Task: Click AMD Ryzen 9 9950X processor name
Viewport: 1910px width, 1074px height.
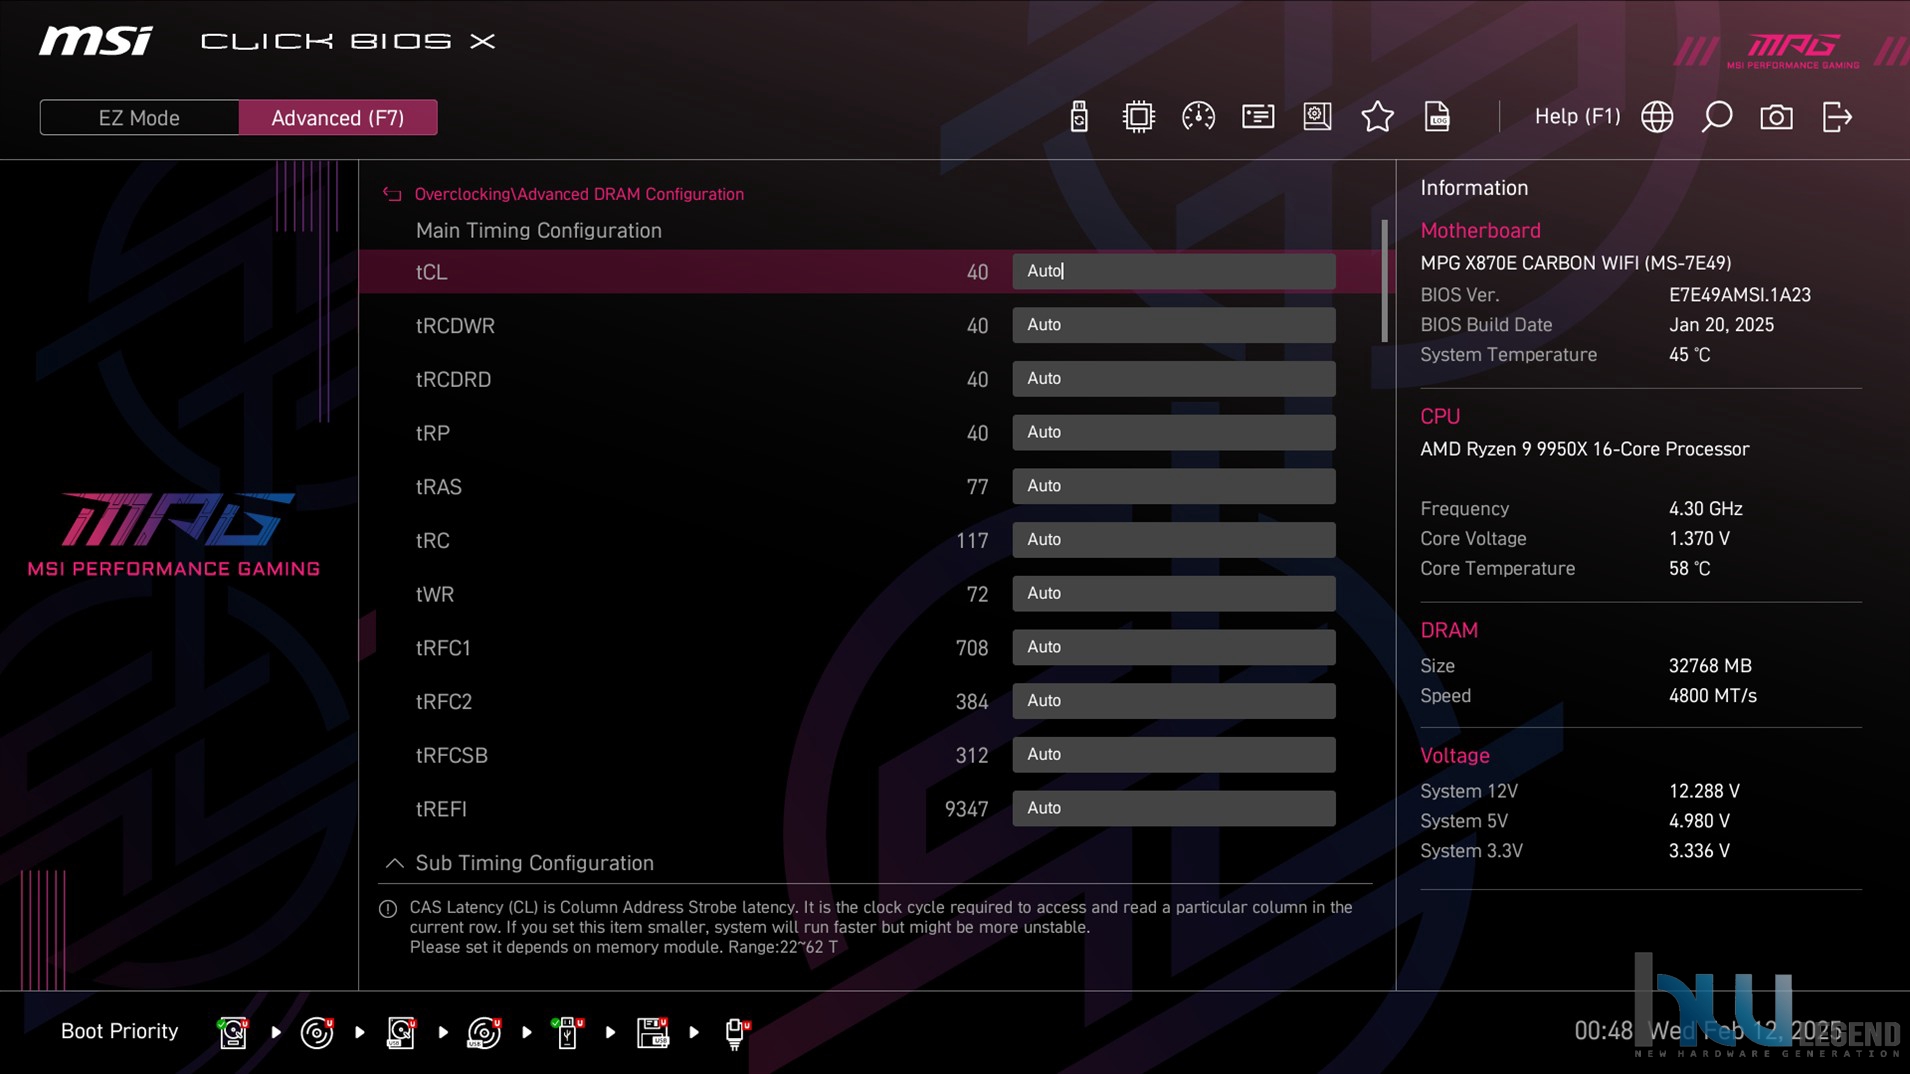Action: pos(1584,450)
